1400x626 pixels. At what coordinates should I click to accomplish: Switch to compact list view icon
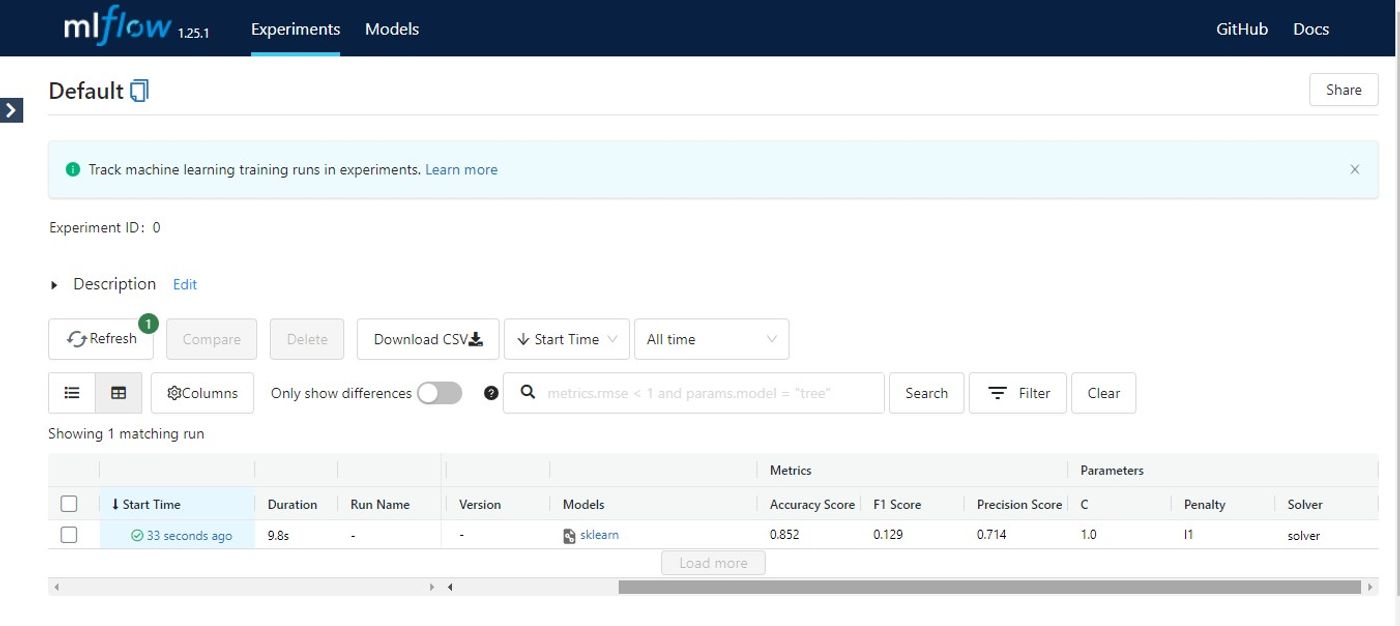(72, 393)
